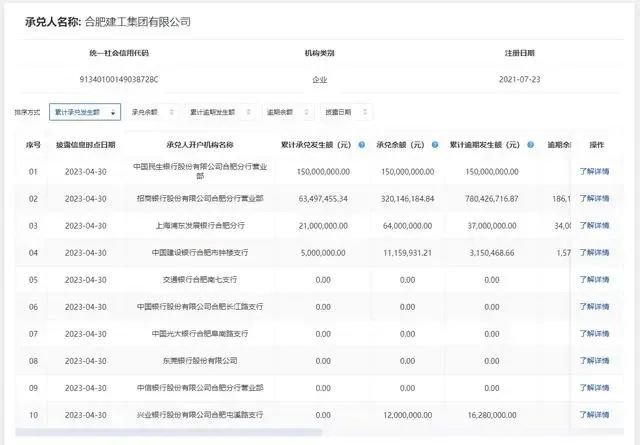Click the 披露信息时点日期 column header
The height and width of the screenshot is (445, 640).
pos(86,145)
